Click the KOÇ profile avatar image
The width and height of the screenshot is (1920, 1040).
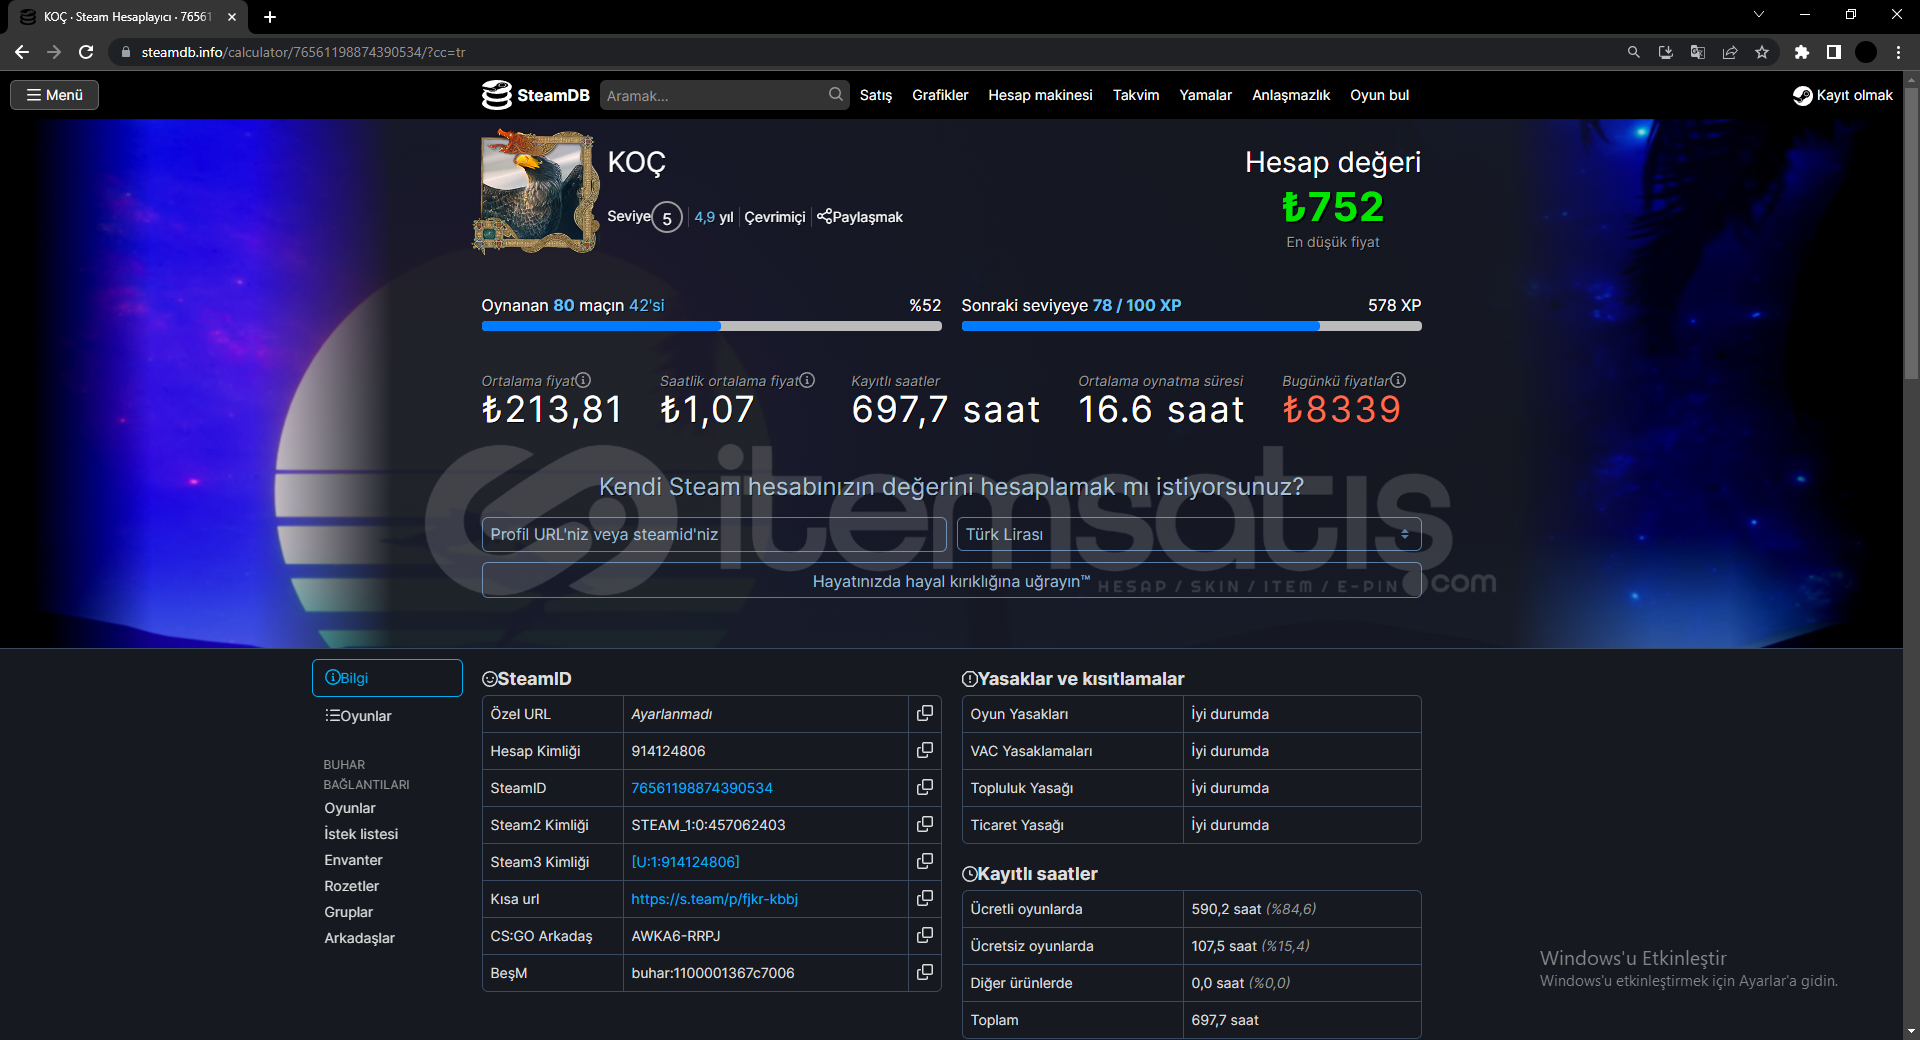click(x=536, y=191)
